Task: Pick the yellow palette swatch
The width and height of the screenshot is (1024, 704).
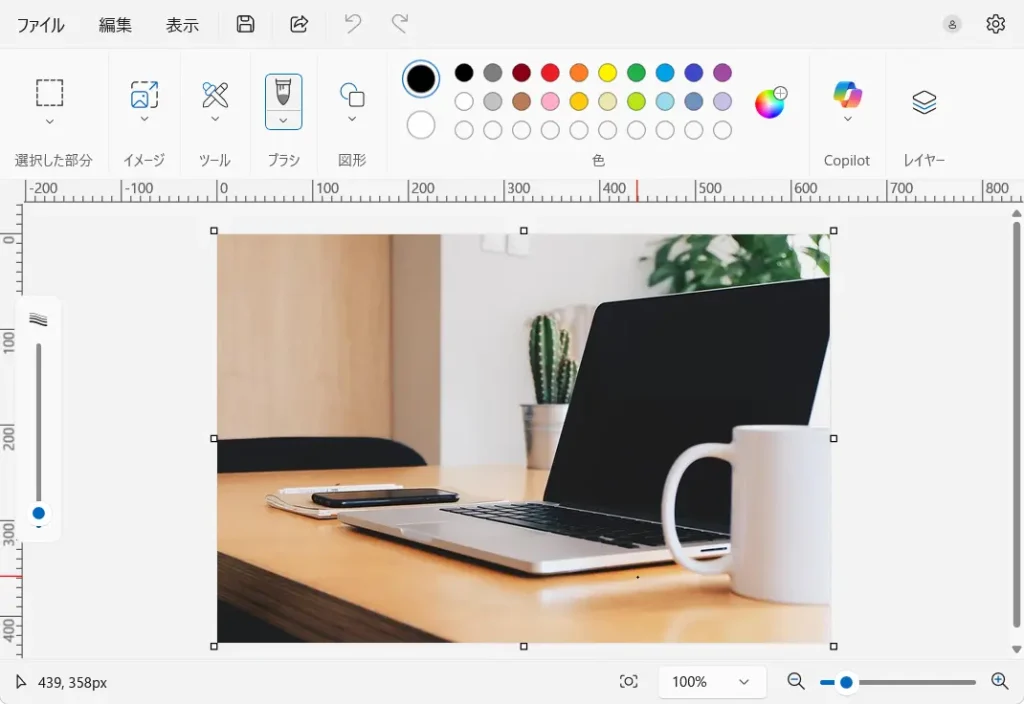Action: (607, 72)
